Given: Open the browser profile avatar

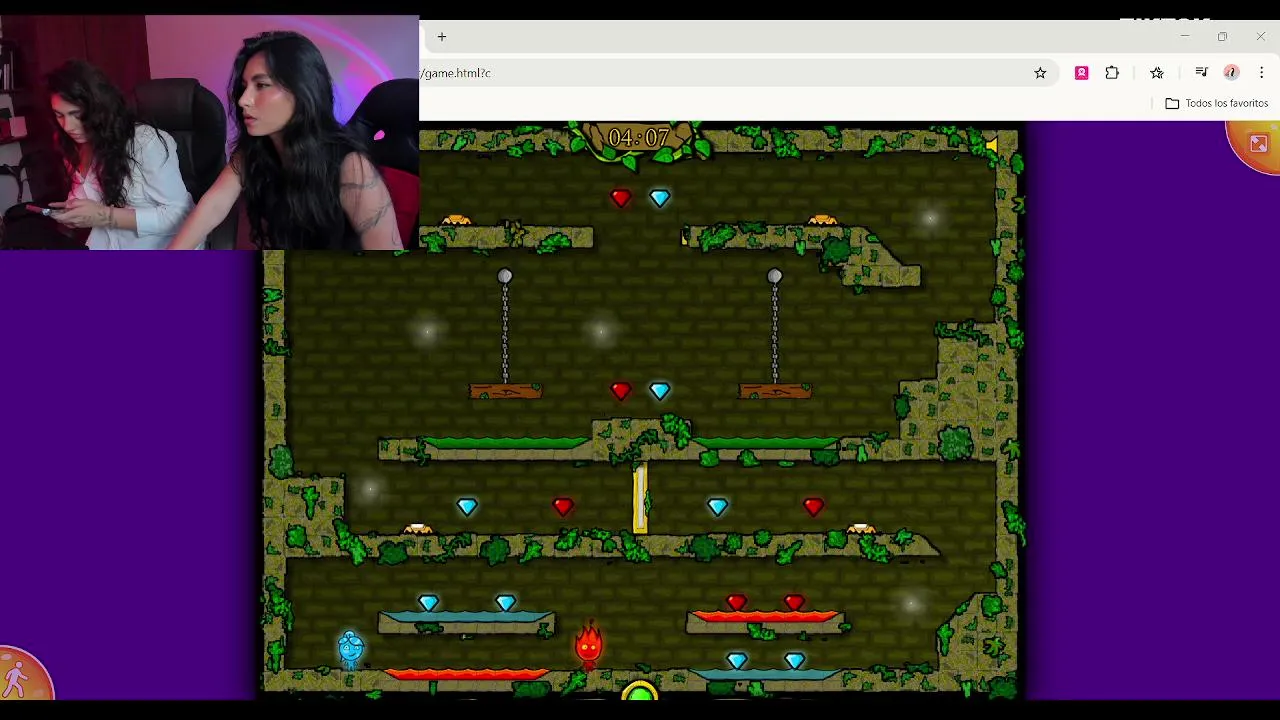Looking at the screenshot, I should click(1231, 73).
